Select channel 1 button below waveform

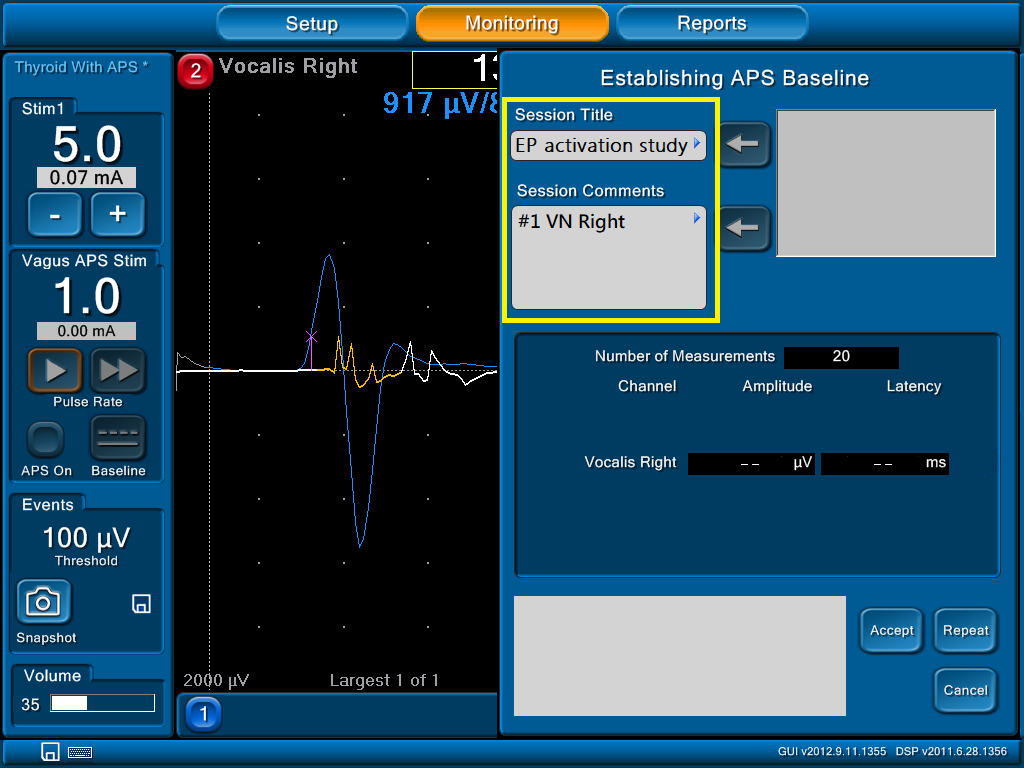(x=204, y=714)
